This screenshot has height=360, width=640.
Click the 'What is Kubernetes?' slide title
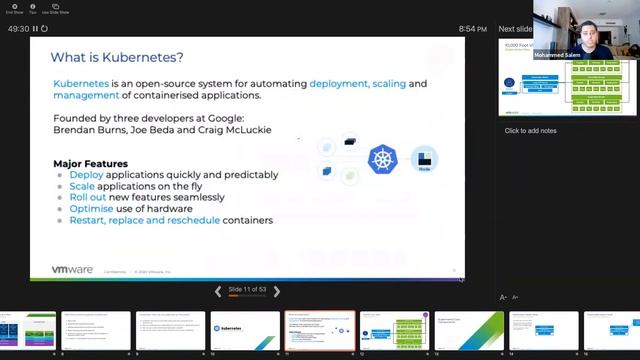(117, 57)
